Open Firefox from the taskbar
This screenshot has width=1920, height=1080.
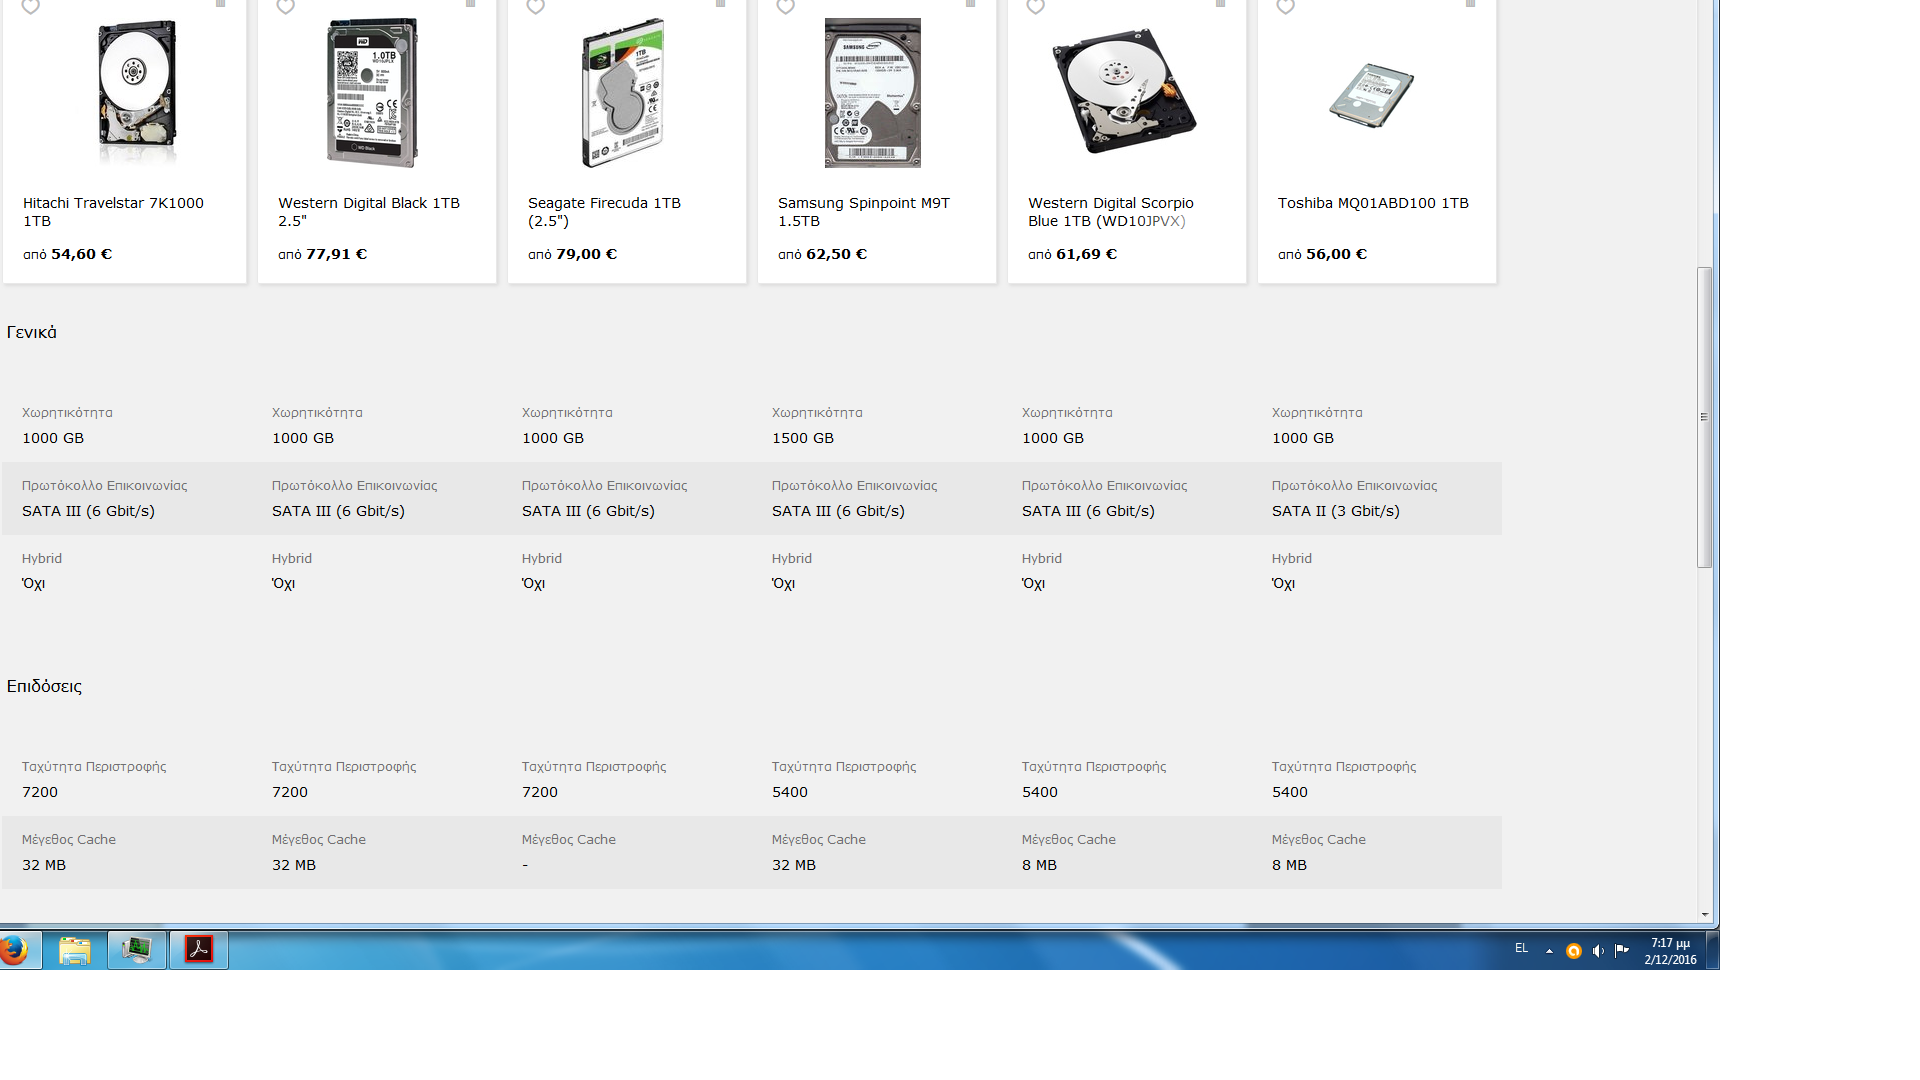[x=14, y=950]
